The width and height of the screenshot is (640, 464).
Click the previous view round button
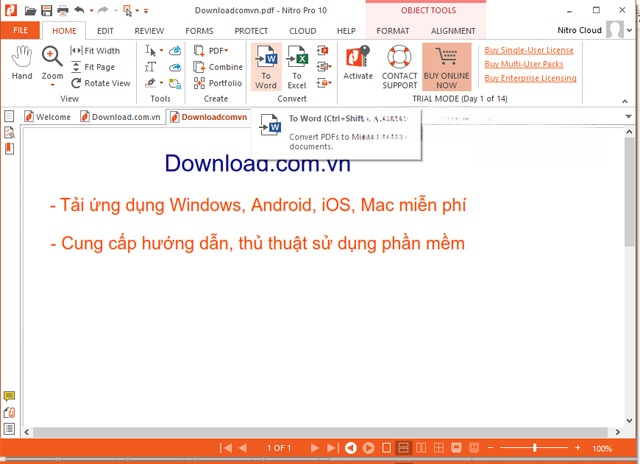point(351,448)
